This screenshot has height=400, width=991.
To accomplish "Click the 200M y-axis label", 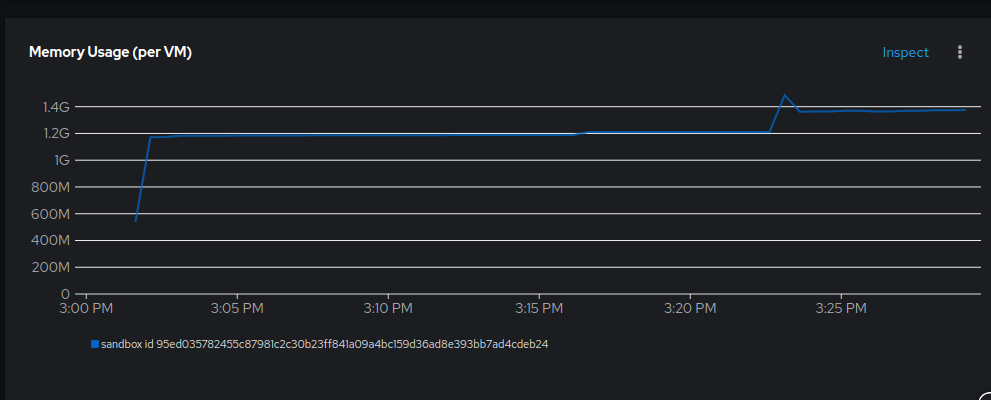I will pyautogui.click(x=49, y=268).
